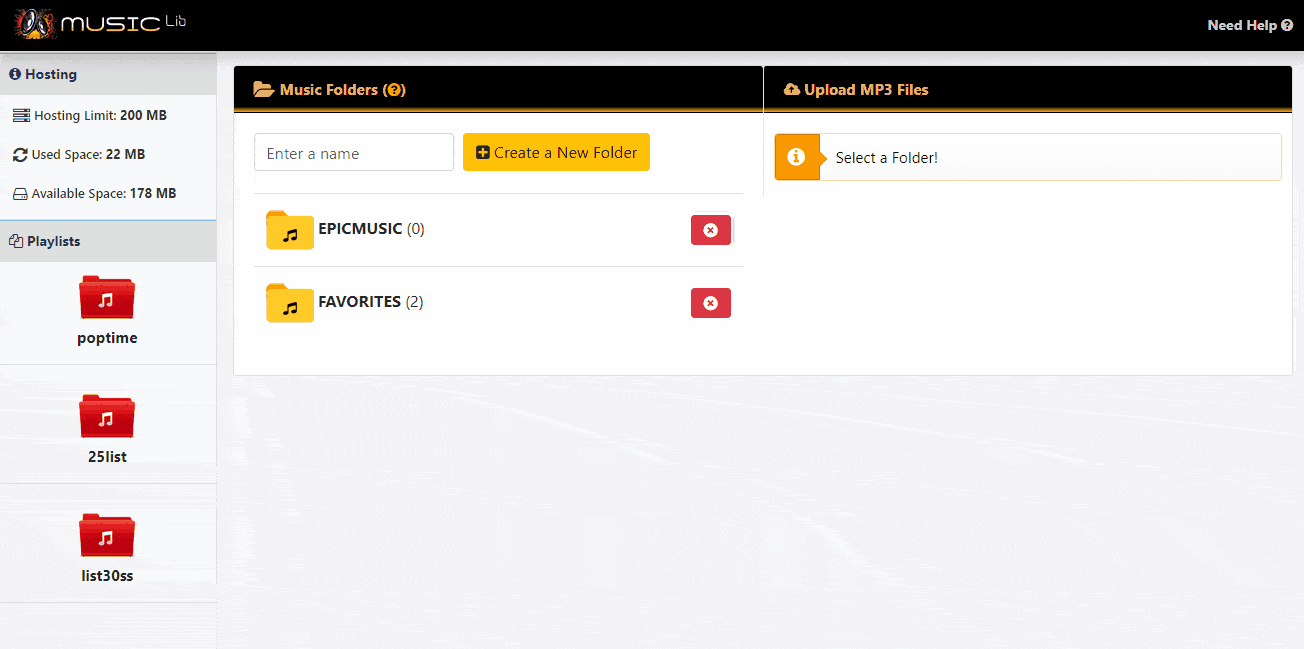Click the Music Lib logo
Viewport: 1304px width, 649px height.
click(100, 23)
